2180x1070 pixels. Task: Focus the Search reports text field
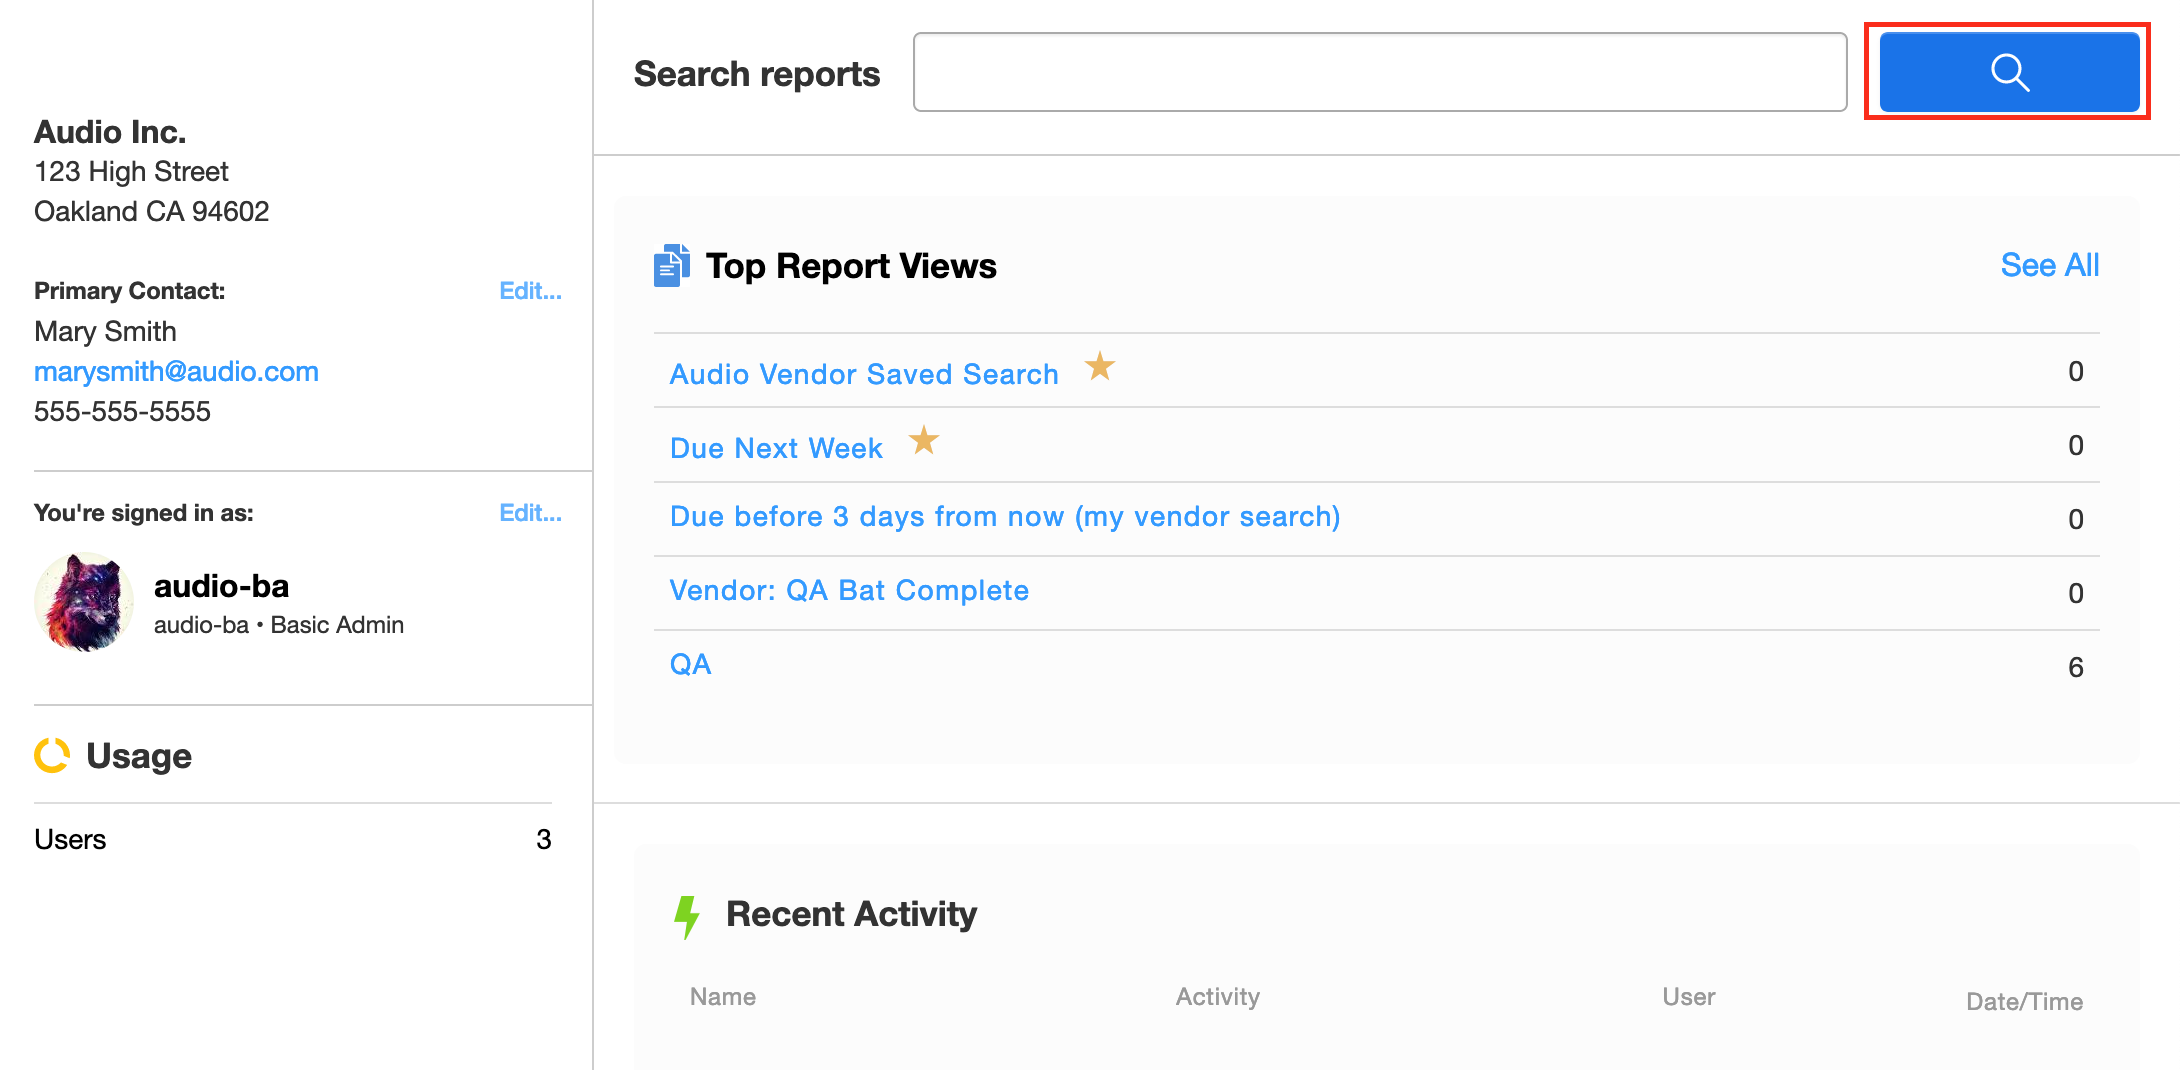(x=1379, y=72)
